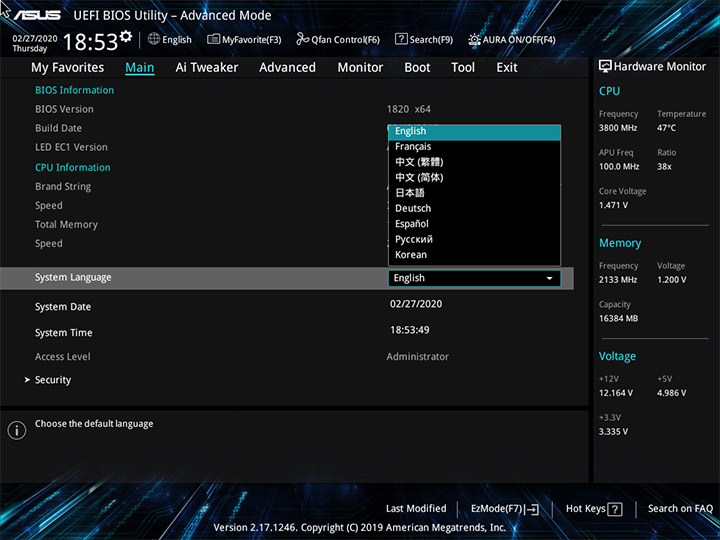Click Brand String label
Image resolution: width=720 pixels, height=540 pixels.
63,187
